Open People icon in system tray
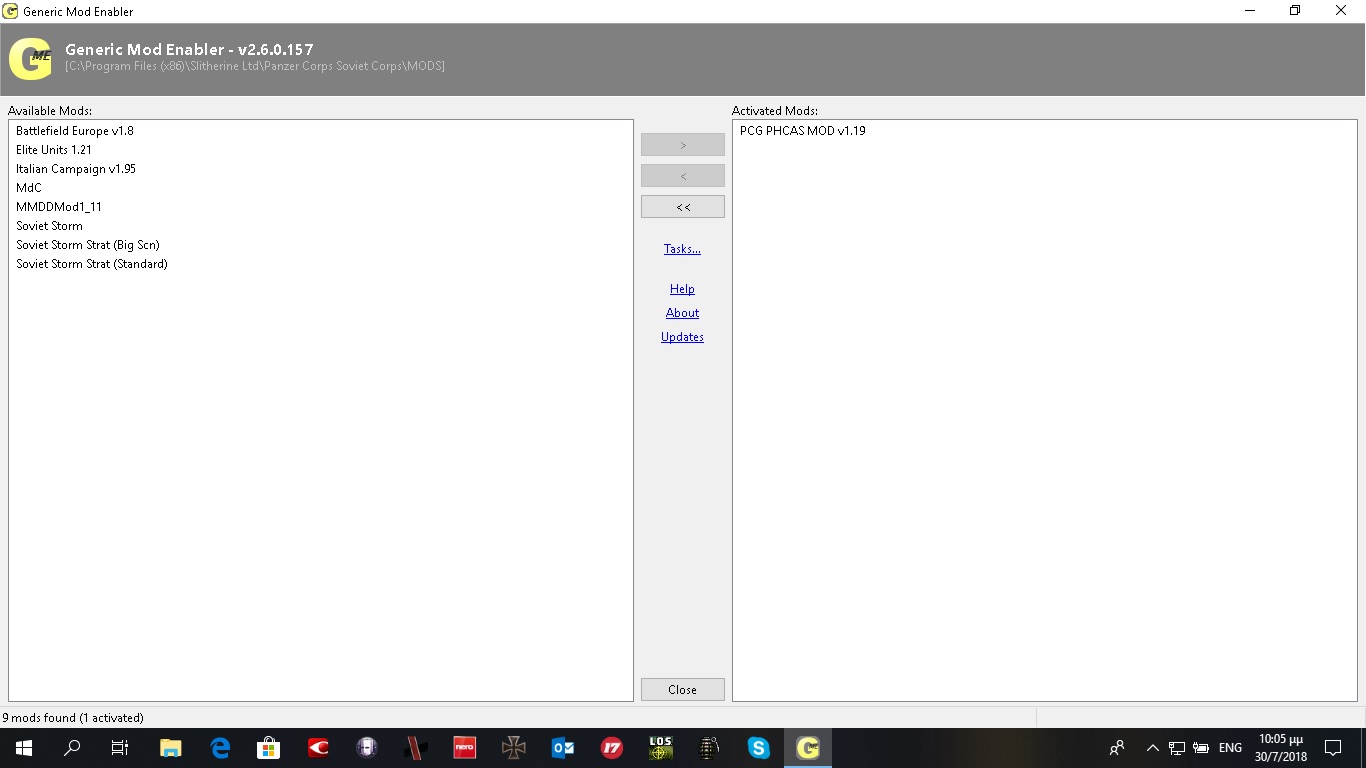 click(1117, 748)
